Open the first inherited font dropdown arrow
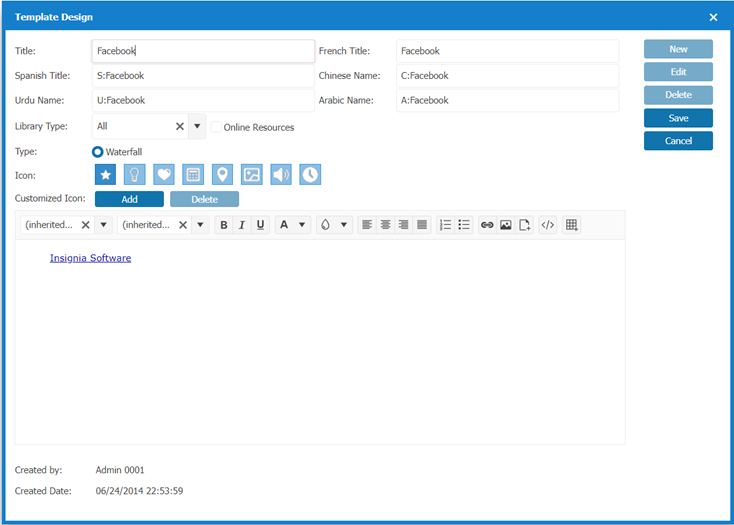 (103, 225)
